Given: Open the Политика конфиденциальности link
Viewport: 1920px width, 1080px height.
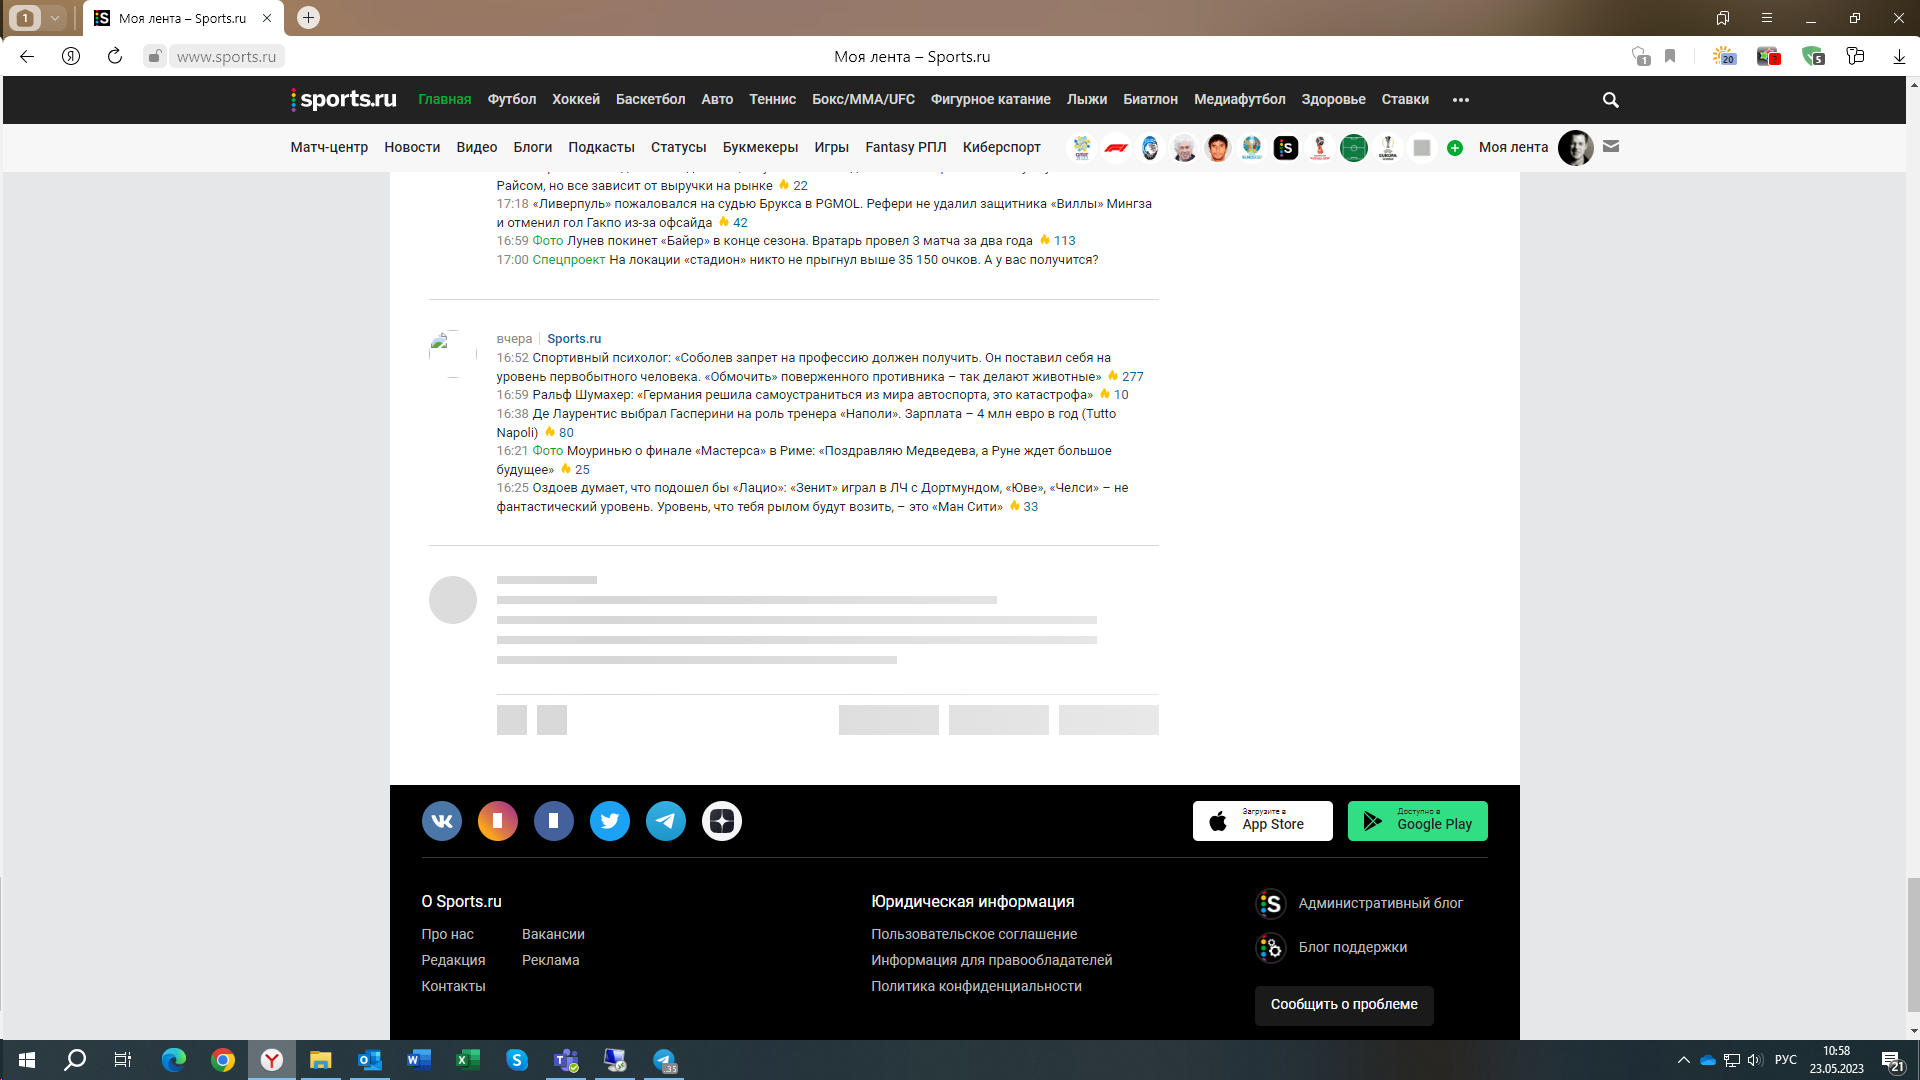Looking at the screenshot, I should pos(976,986).
